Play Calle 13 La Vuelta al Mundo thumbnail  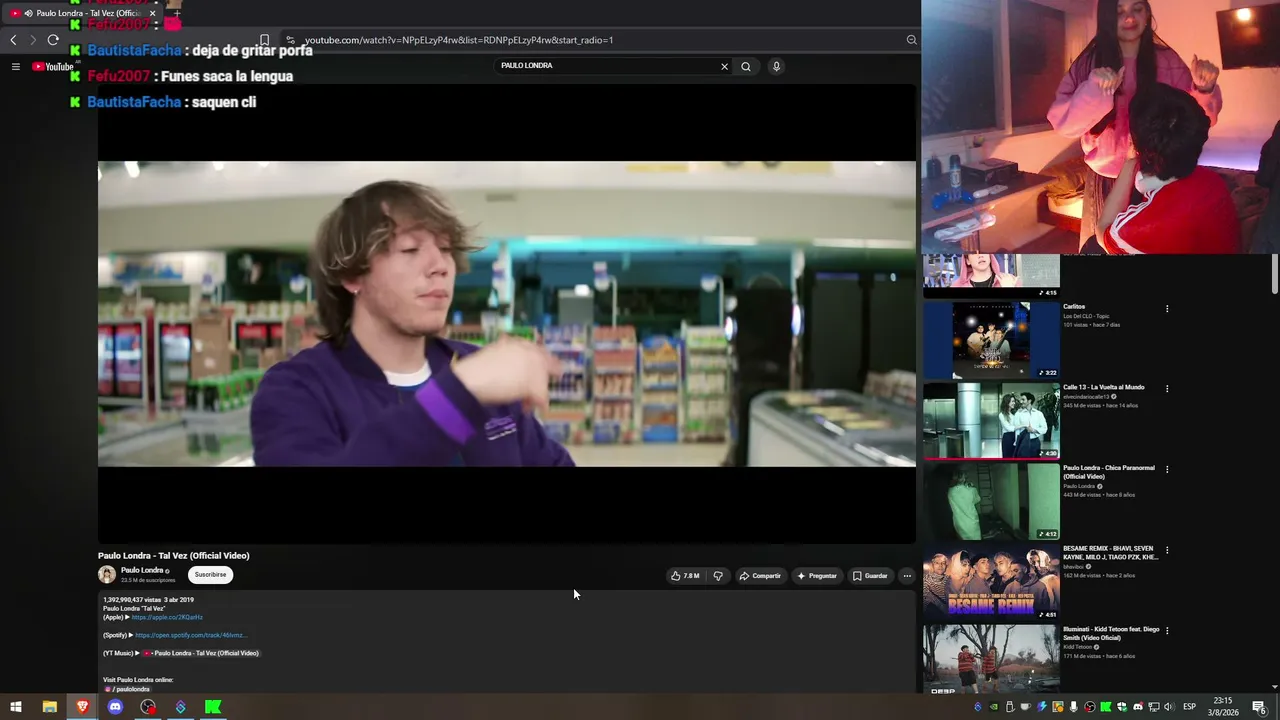click(x=991, y=420)
